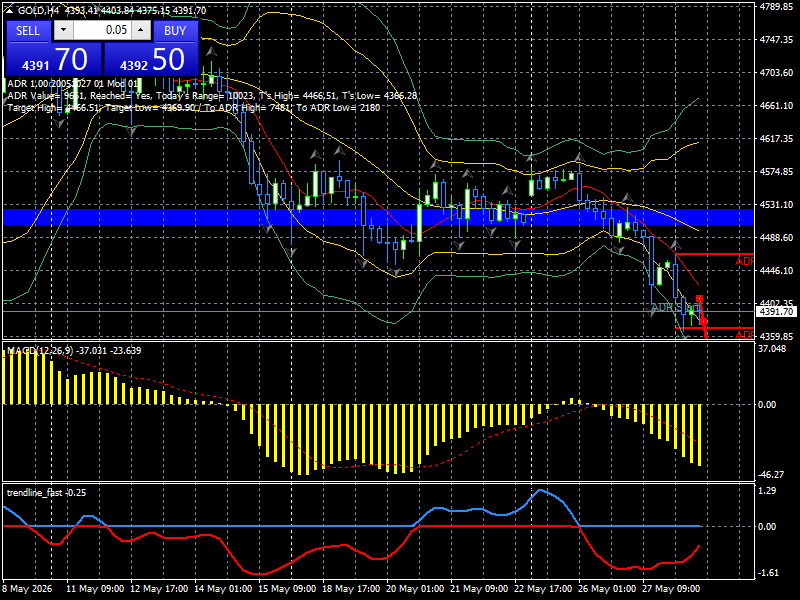Click the 4359.85 price scale value
This screenshot has width=800, height=600.
(776, 337)
